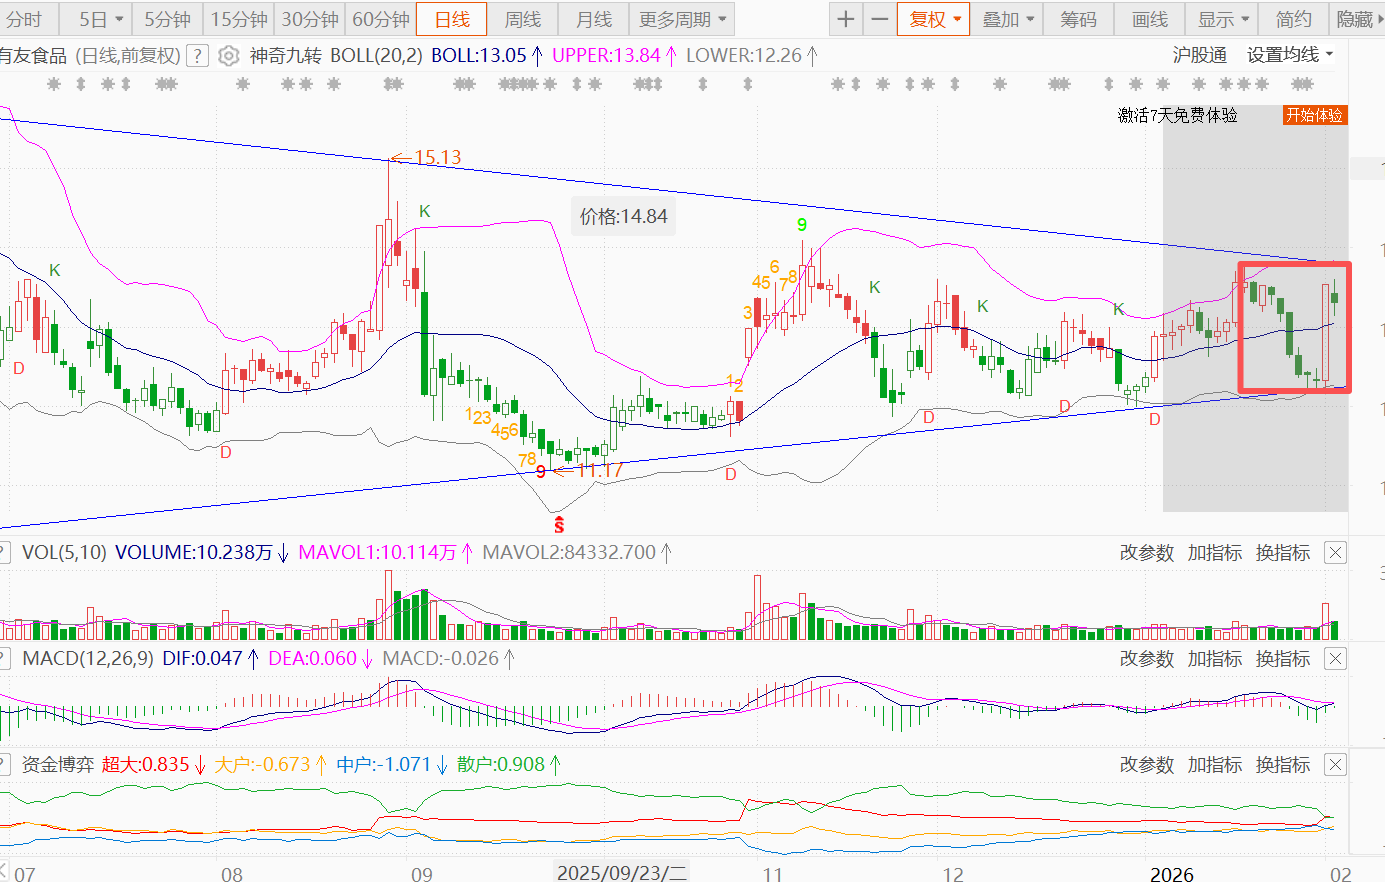
Task: Select the 60分钟 period tab
Action: pyautogui.click(x=381, y=19)
